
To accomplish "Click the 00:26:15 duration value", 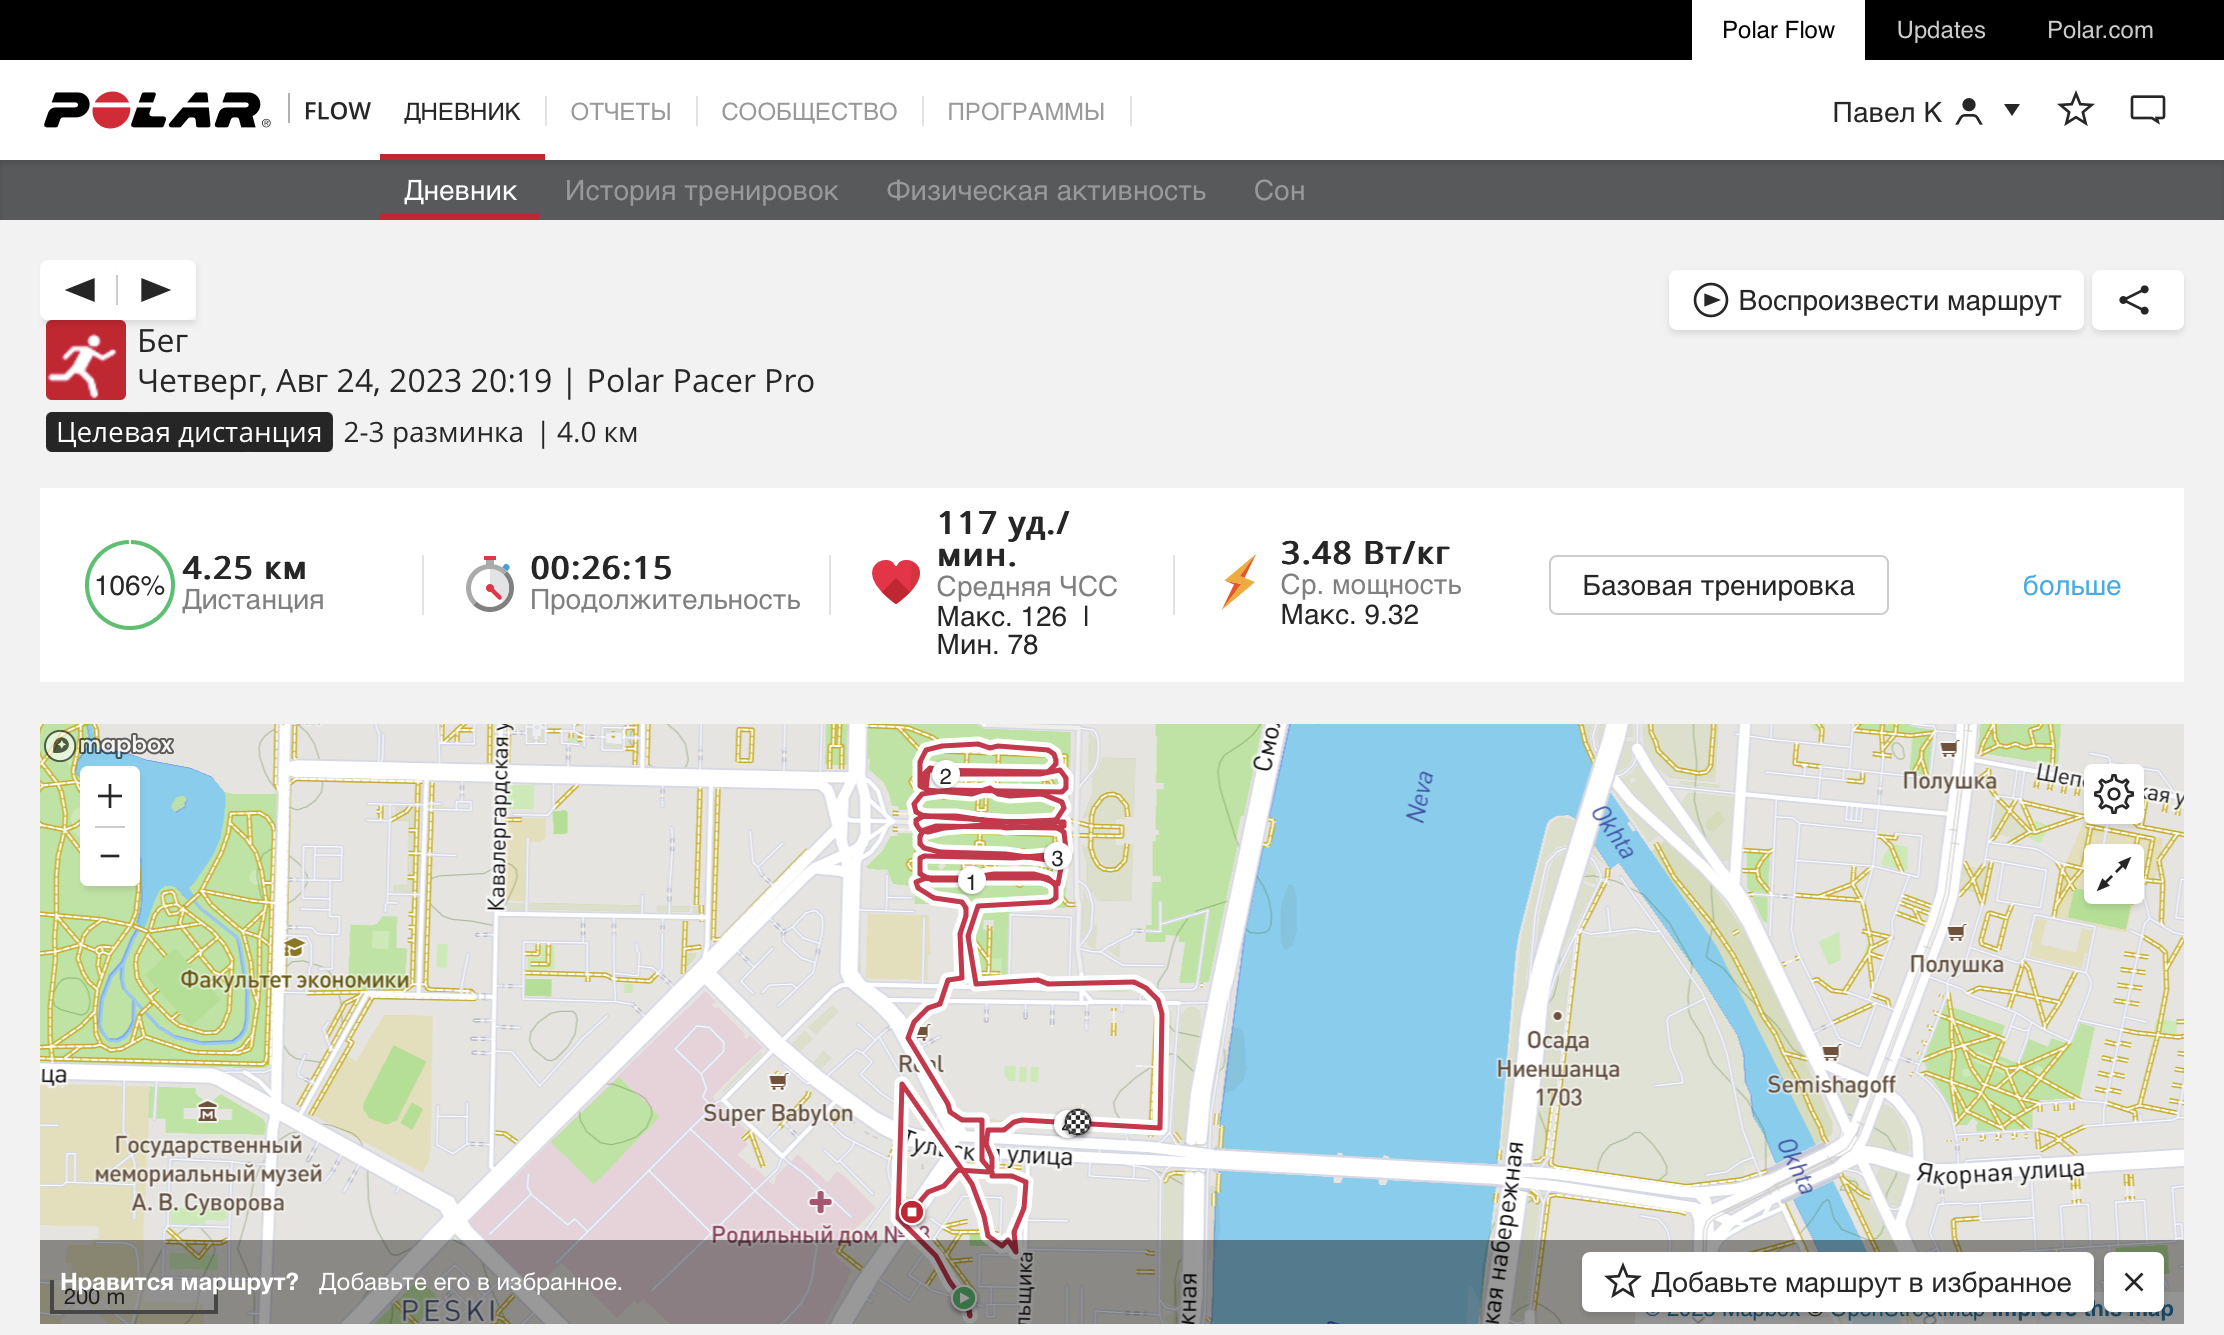I will click(x=601, y=567).
